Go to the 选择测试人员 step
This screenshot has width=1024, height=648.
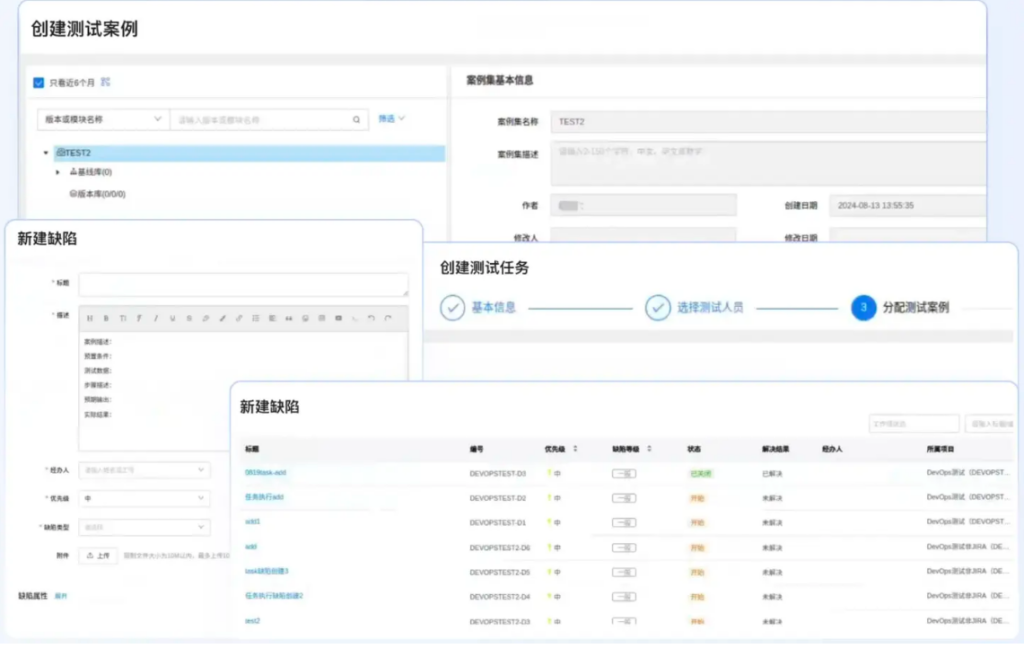[x=658, y=308]
